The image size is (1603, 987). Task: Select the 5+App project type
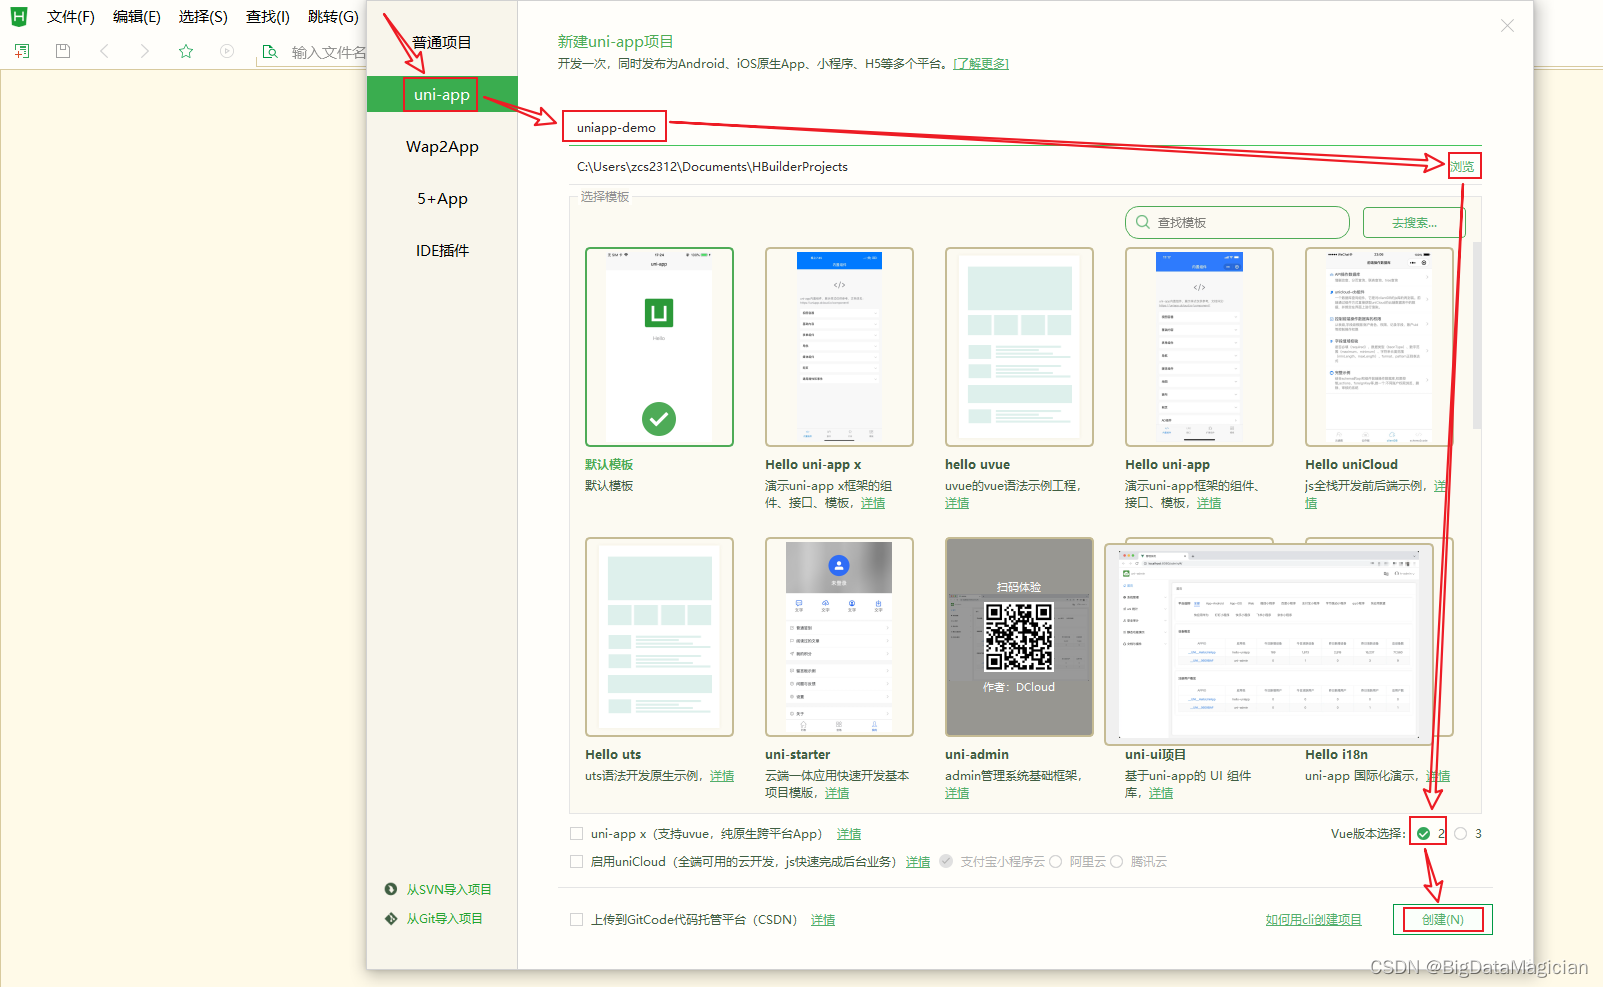[x=442, y=198]
